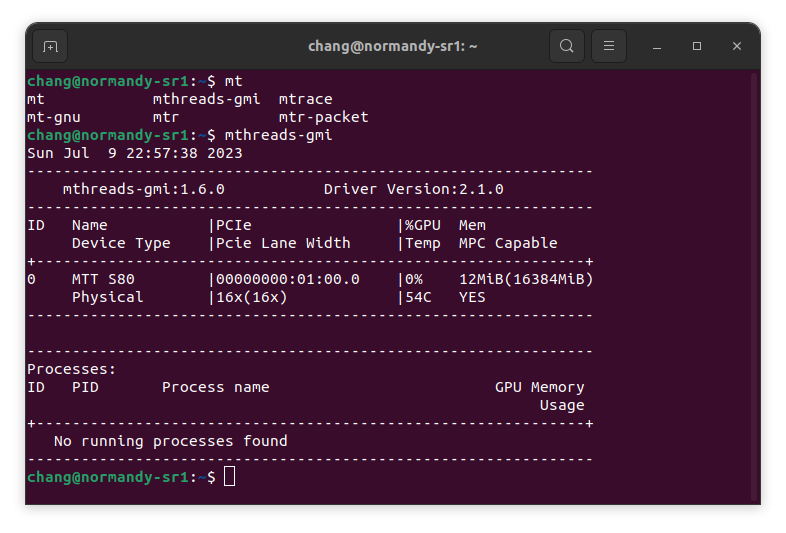Open a new terminal tab
This screenshot has height=533, width=786.
(x=50, y=46)
